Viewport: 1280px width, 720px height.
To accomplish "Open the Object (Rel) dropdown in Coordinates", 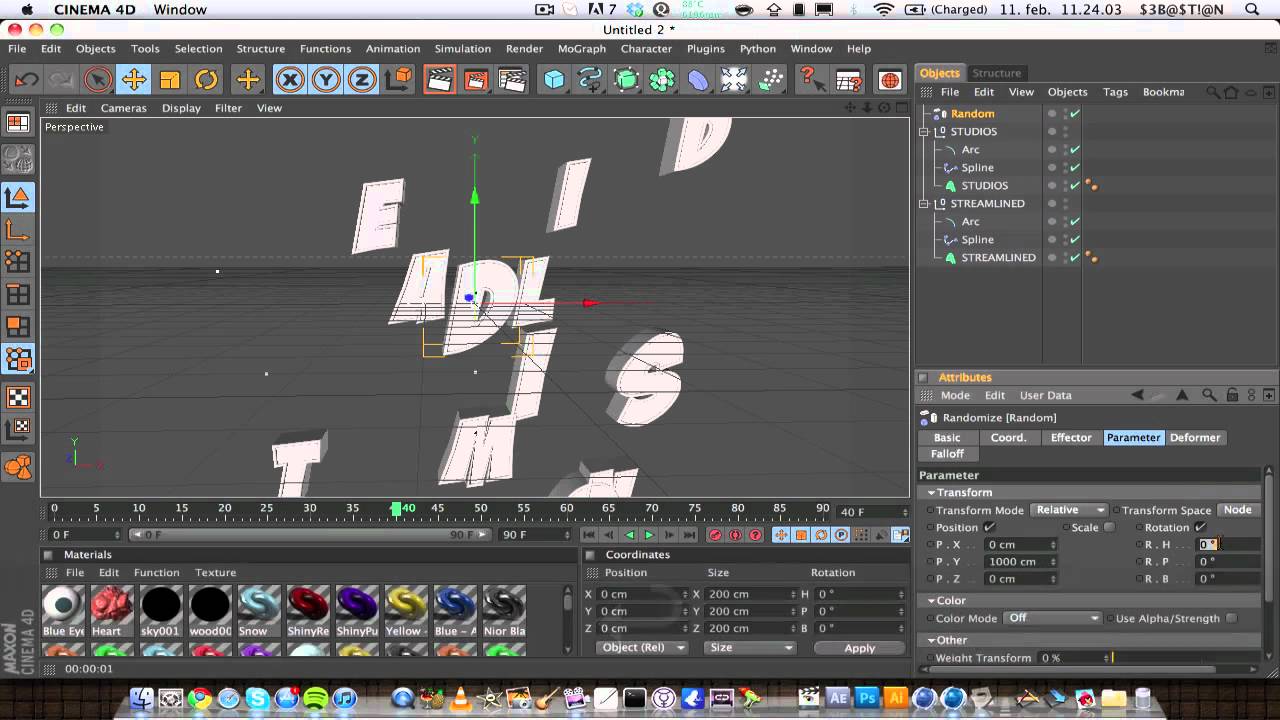I will click(x=642, y=648).
